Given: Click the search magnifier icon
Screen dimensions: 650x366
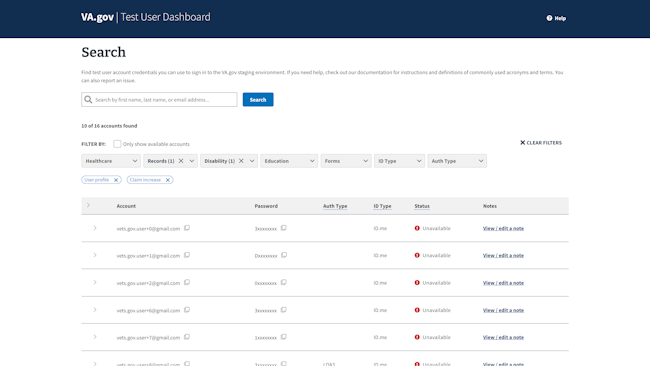Looking at the screenshot, I should tap(88, 99).
